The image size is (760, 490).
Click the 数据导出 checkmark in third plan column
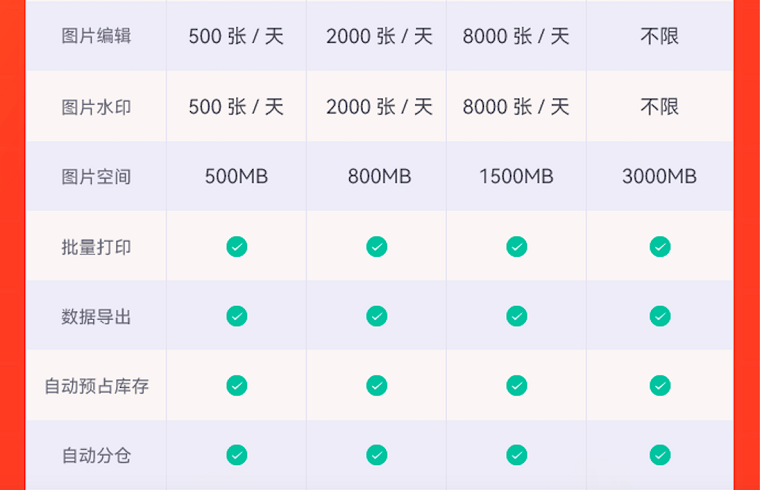517,316
